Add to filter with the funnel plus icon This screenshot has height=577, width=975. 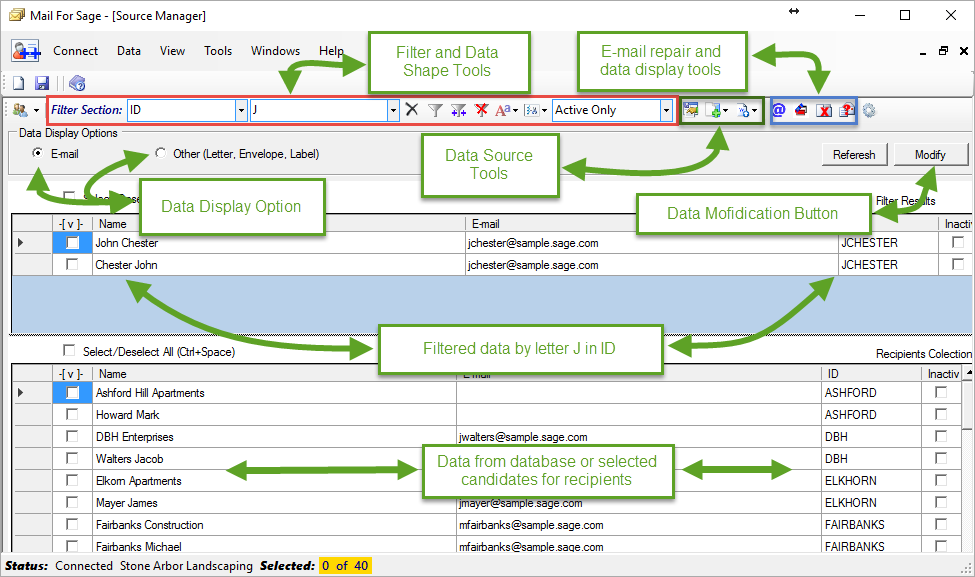tap(458, 110)
